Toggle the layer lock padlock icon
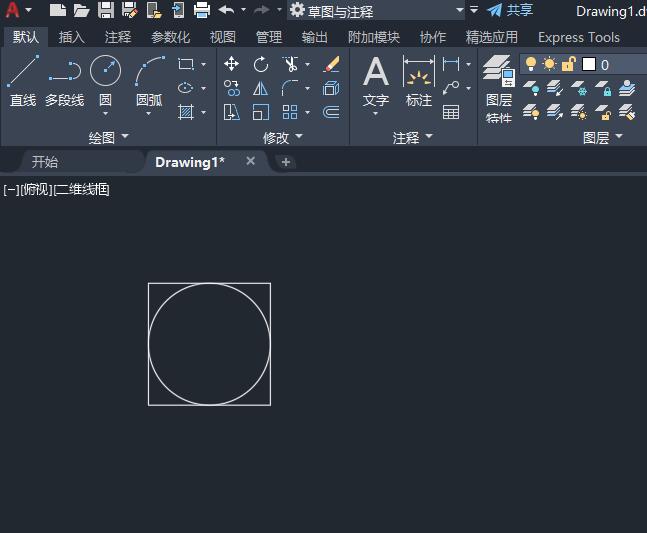The width and height of the screenshot is (647, 533). 568,64
